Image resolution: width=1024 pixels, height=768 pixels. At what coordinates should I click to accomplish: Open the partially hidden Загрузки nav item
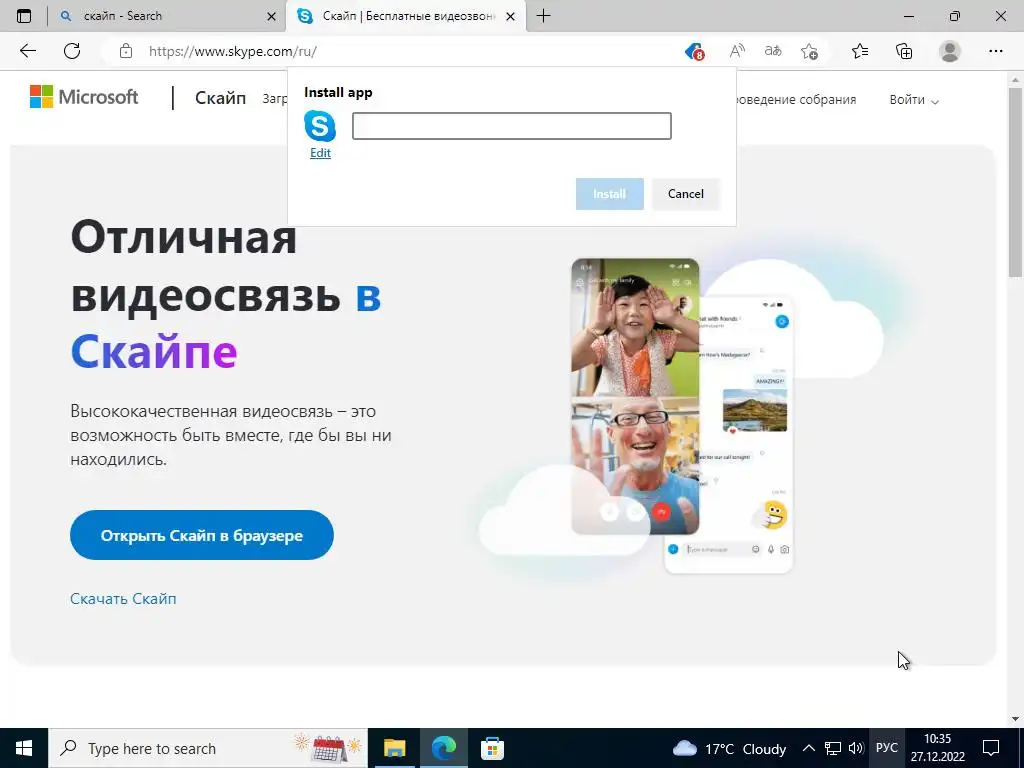pyautogui.click(x=275, y=99)
